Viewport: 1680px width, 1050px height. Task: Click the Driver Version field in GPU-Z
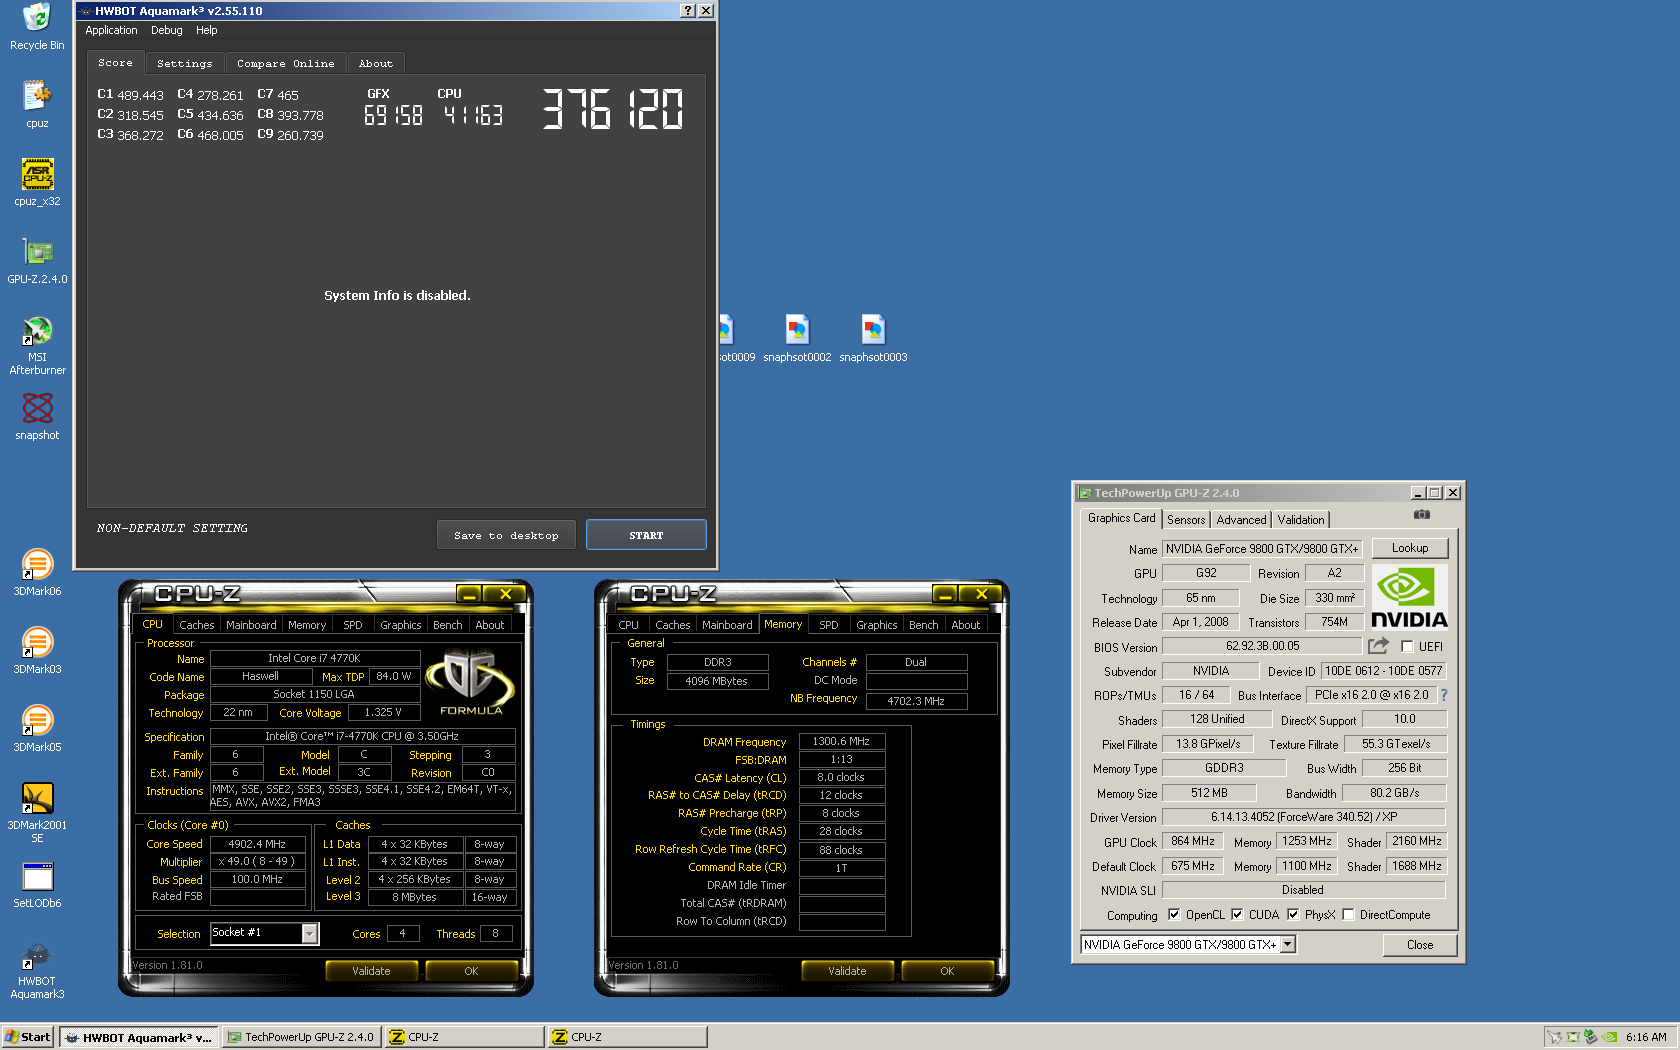[x=1304, y=817]
